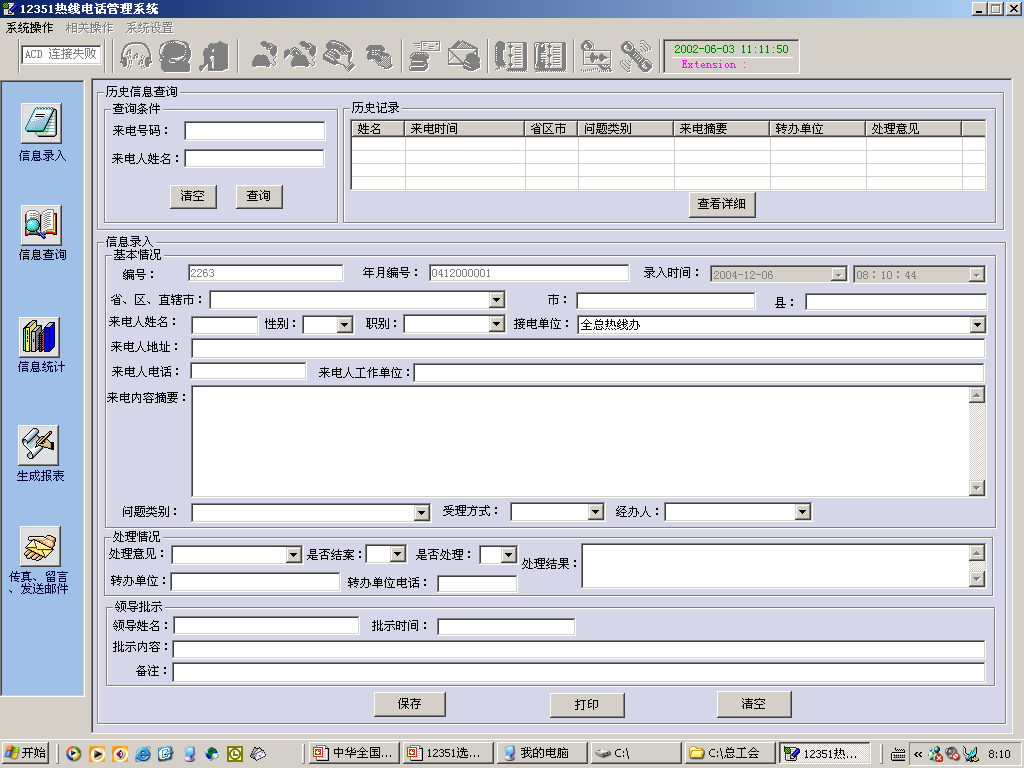Click the mailbox letter toolbar icon
Viewport: 1024px width, 768px height.
pyautogui.click(x=425, y=56)
